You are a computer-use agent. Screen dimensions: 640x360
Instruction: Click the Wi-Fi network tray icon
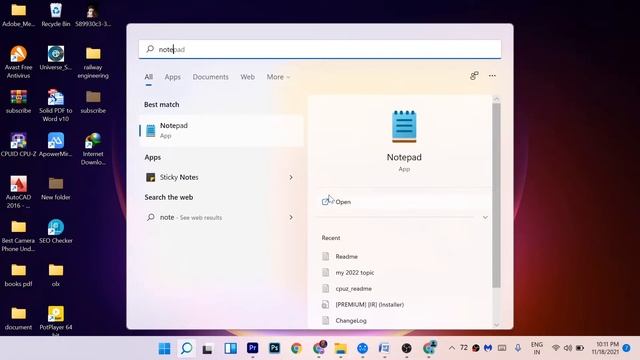tap(556, 348)
